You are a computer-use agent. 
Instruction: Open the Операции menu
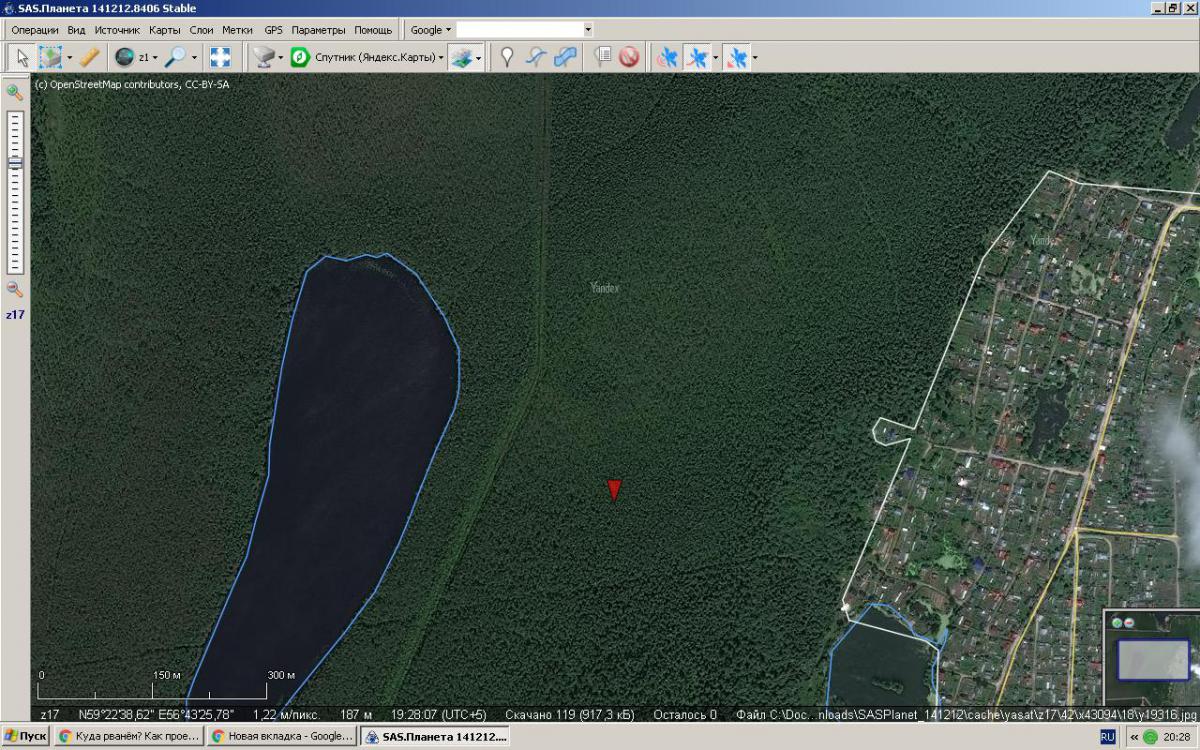click(35, 30)
